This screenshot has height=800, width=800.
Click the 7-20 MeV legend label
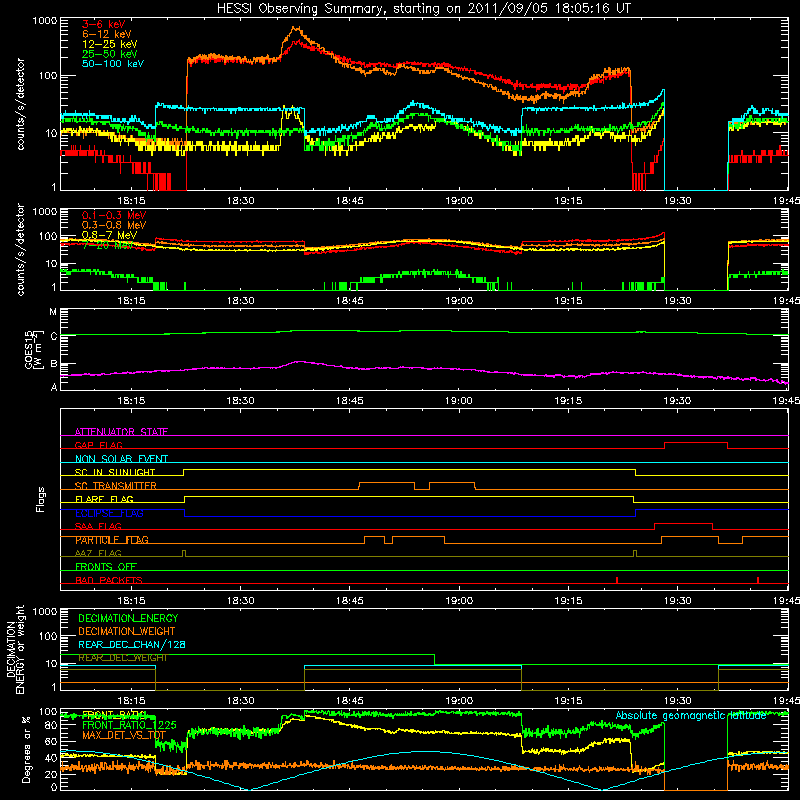click(x=107, y=245)
